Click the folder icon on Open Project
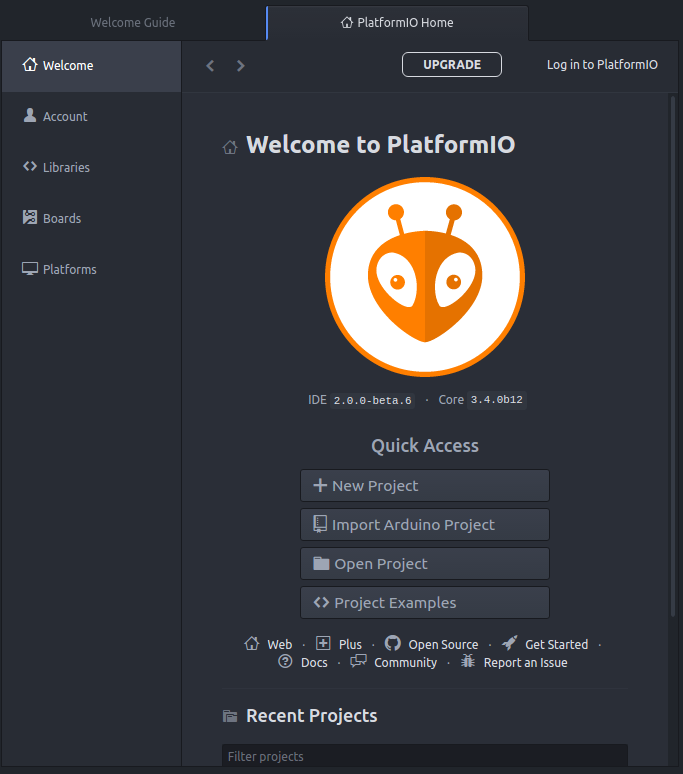The height and width of the screenshot is (774, 683). [x=321, y=563]
